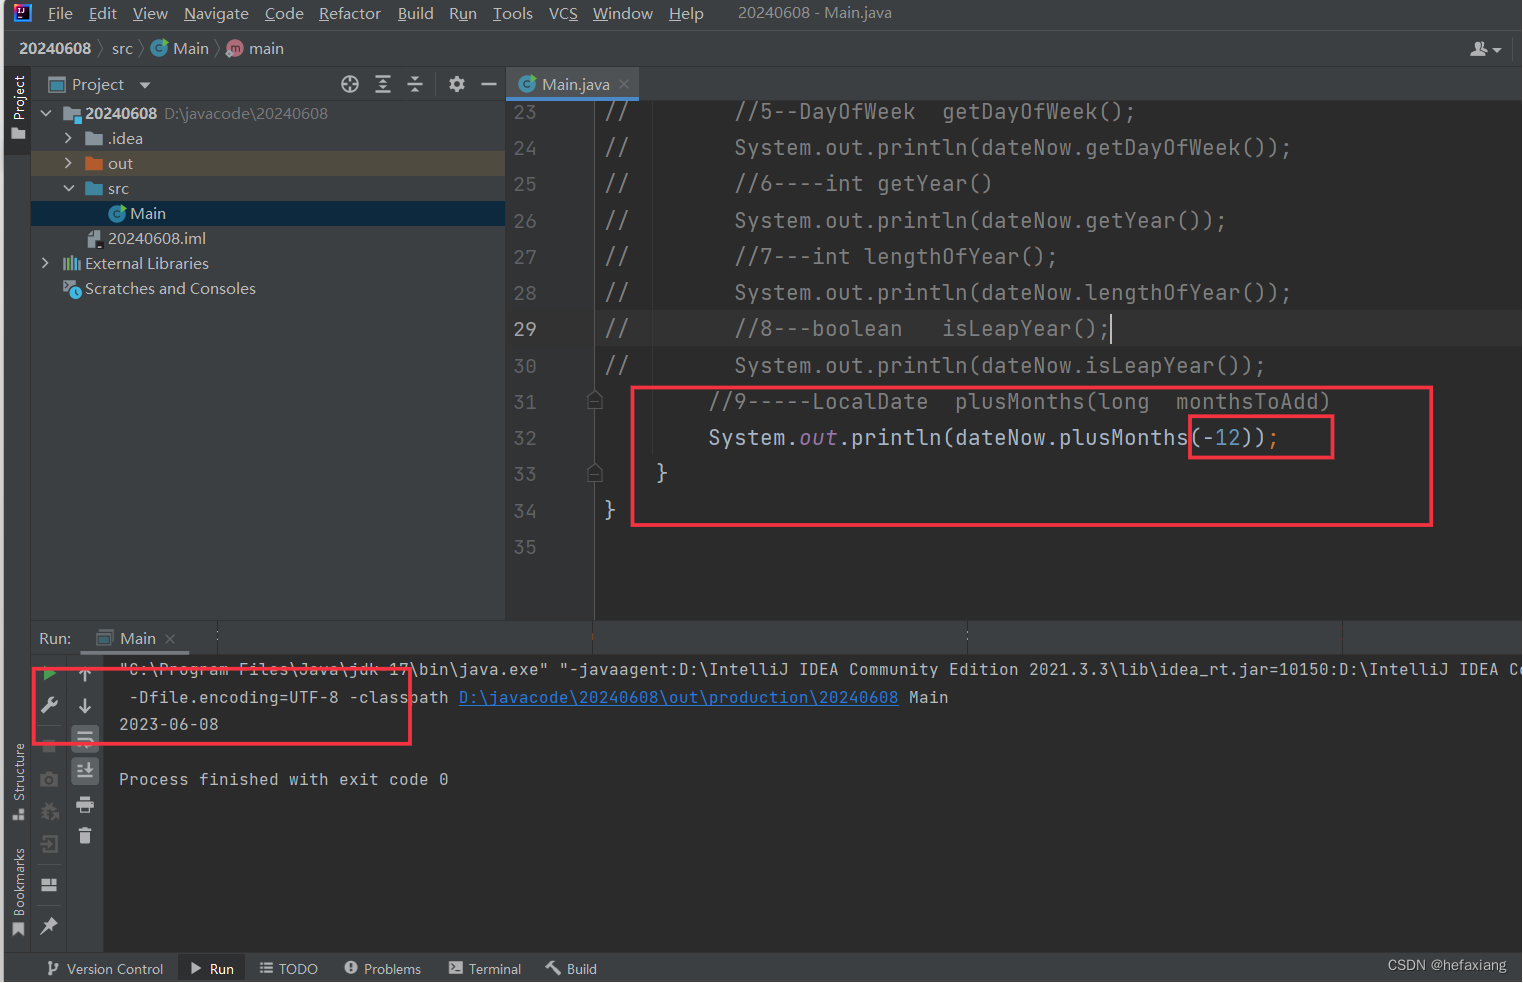Screen dimensions: 1523x983
Task: Open the Help menu
Action: 686,13
